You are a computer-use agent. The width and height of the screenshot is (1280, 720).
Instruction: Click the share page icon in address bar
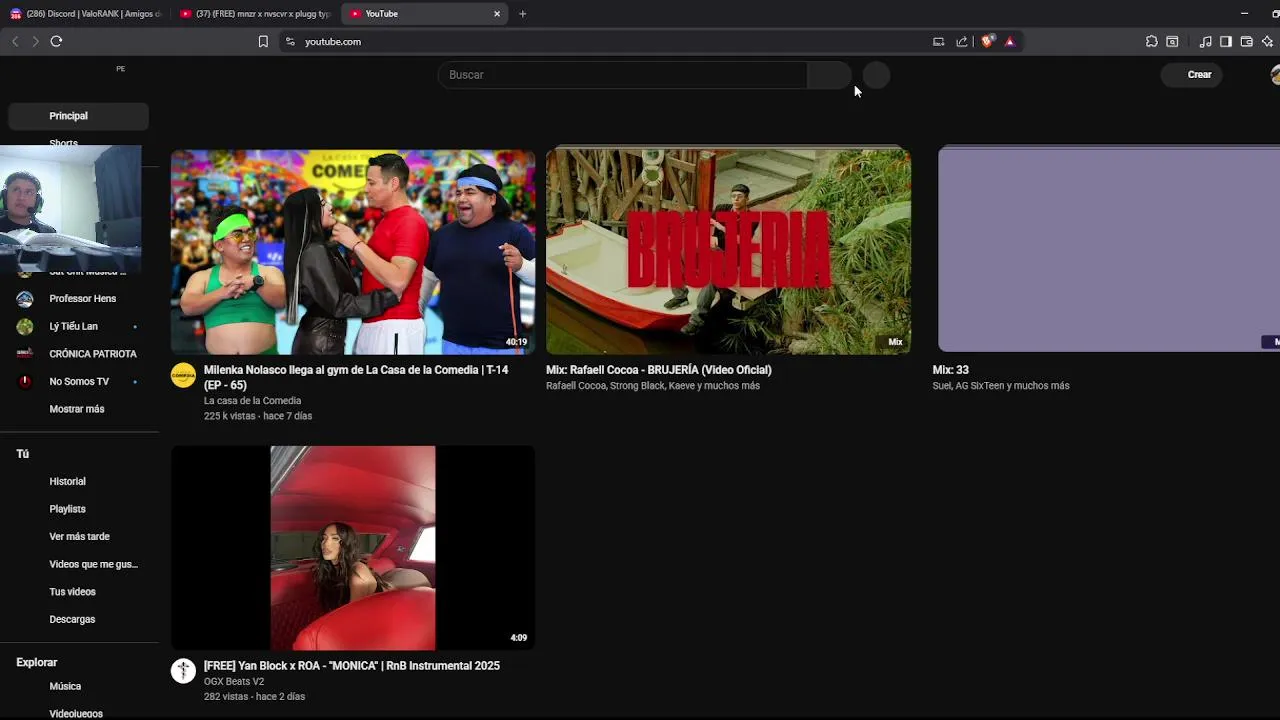(962, 41)
